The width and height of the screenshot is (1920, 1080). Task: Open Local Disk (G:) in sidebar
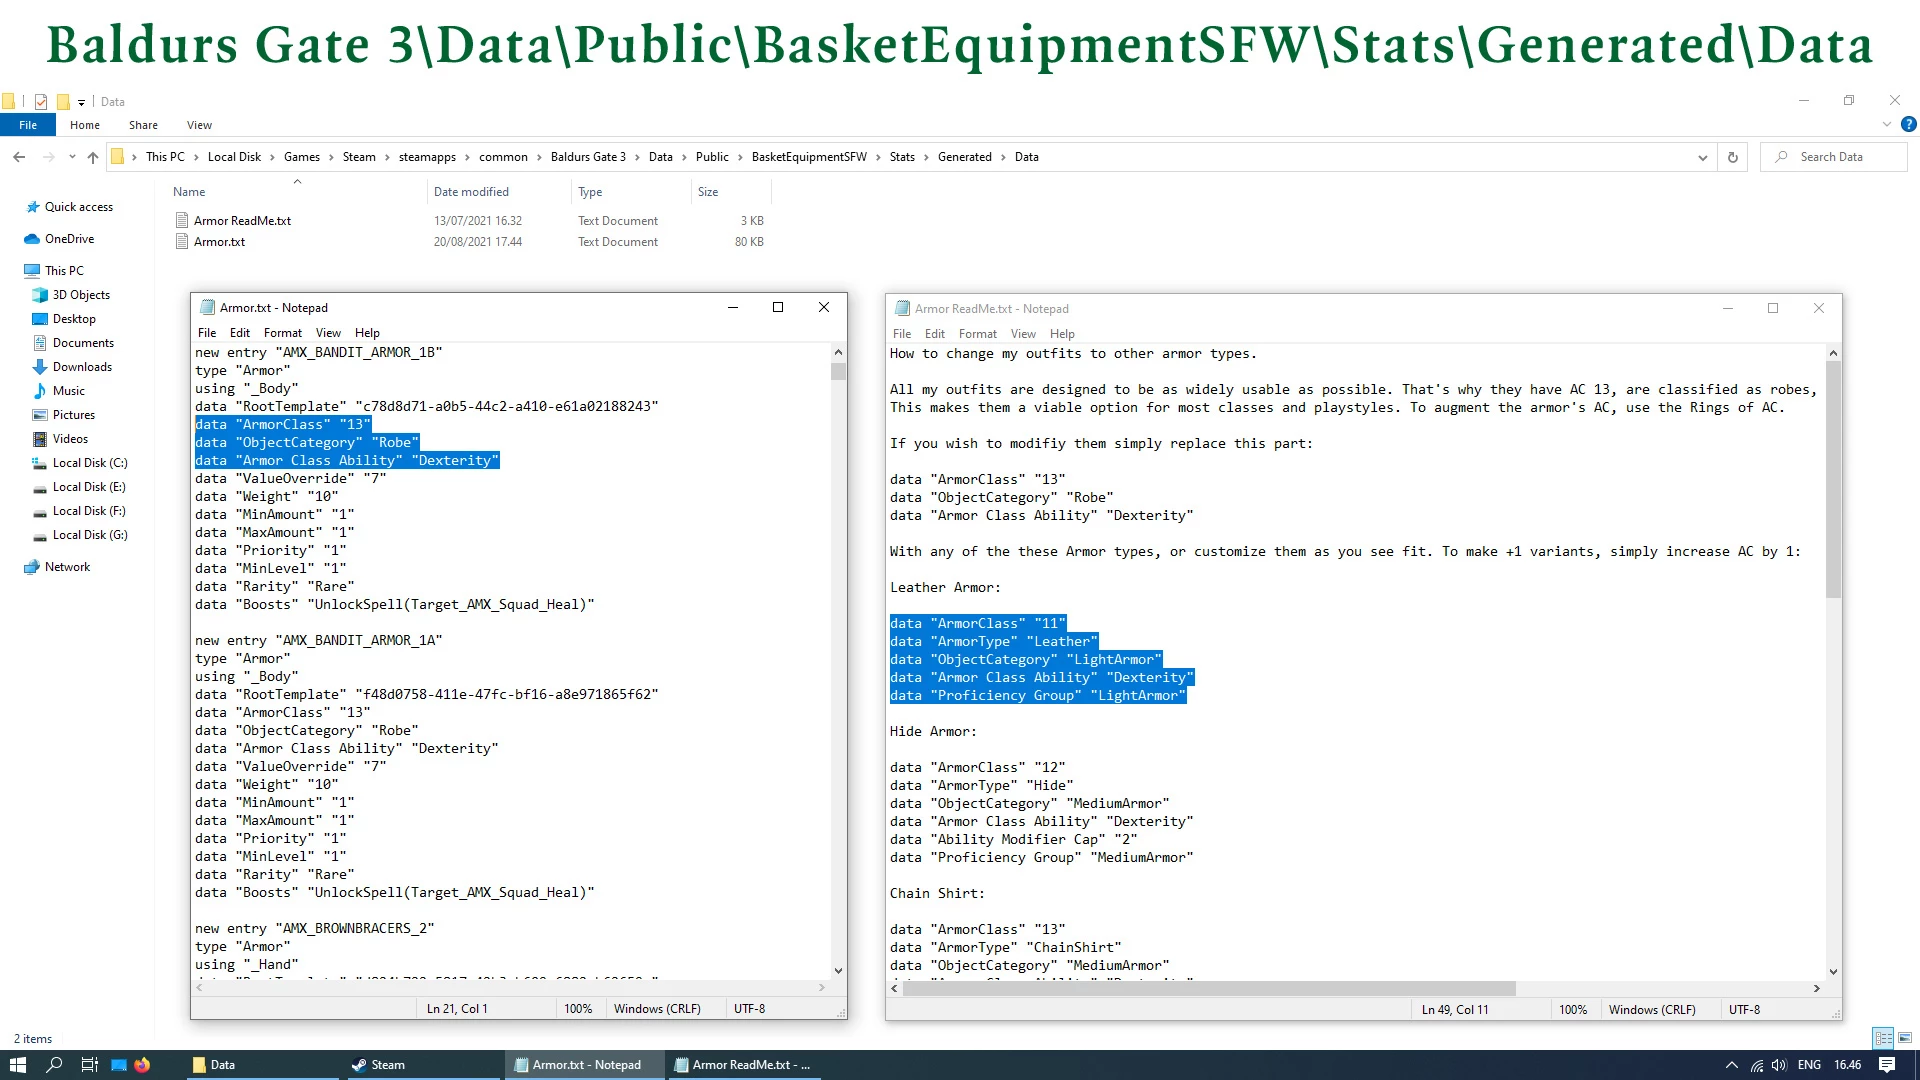pyautogui.click(x=90, y=535)
